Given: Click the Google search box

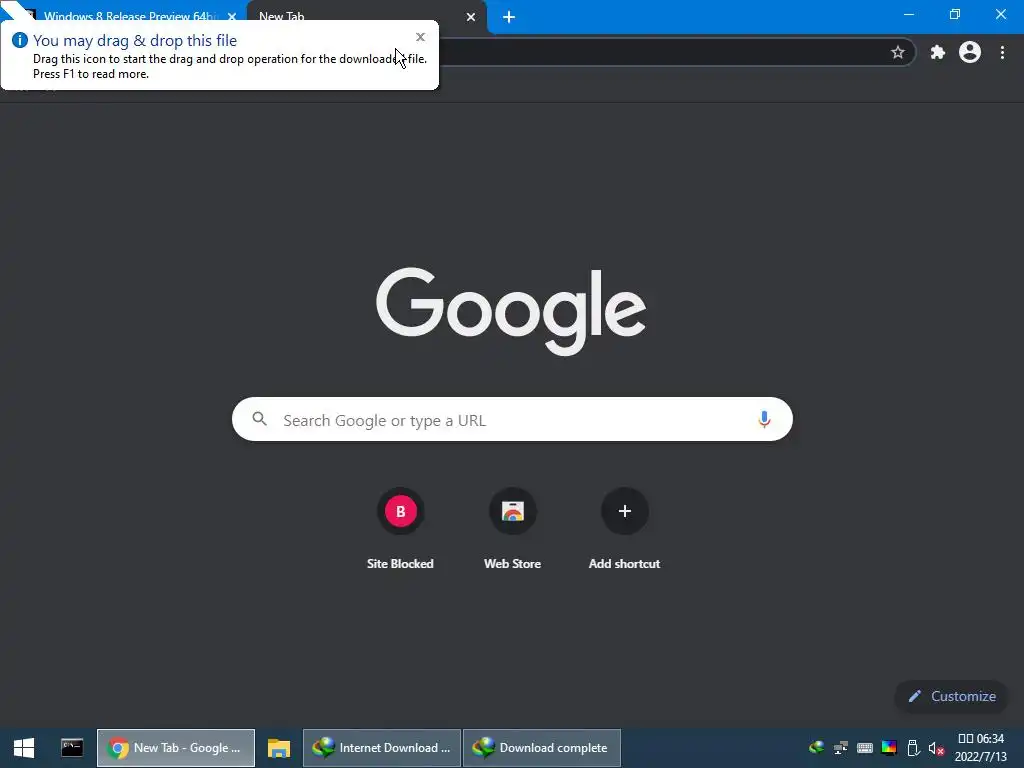Looking at the screenshot, I should click(512, 419).
